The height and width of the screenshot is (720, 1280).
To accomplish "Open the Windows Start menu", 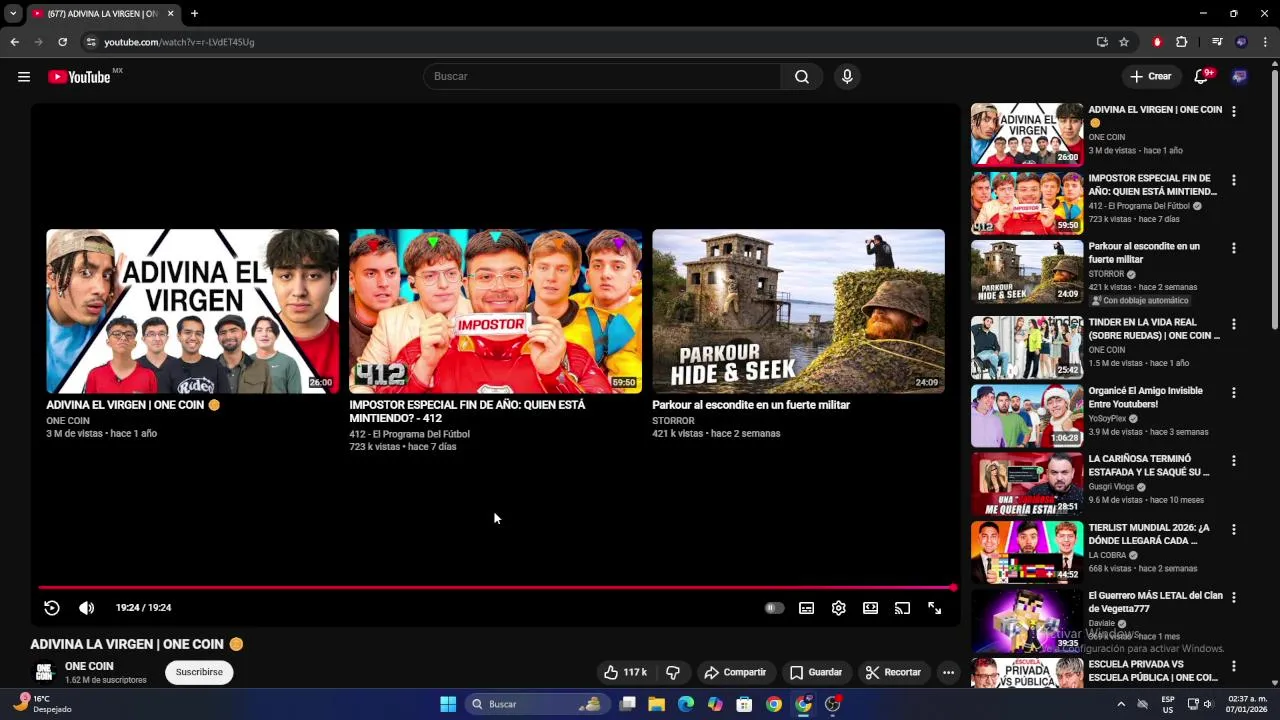I will (x=448, y=704).
